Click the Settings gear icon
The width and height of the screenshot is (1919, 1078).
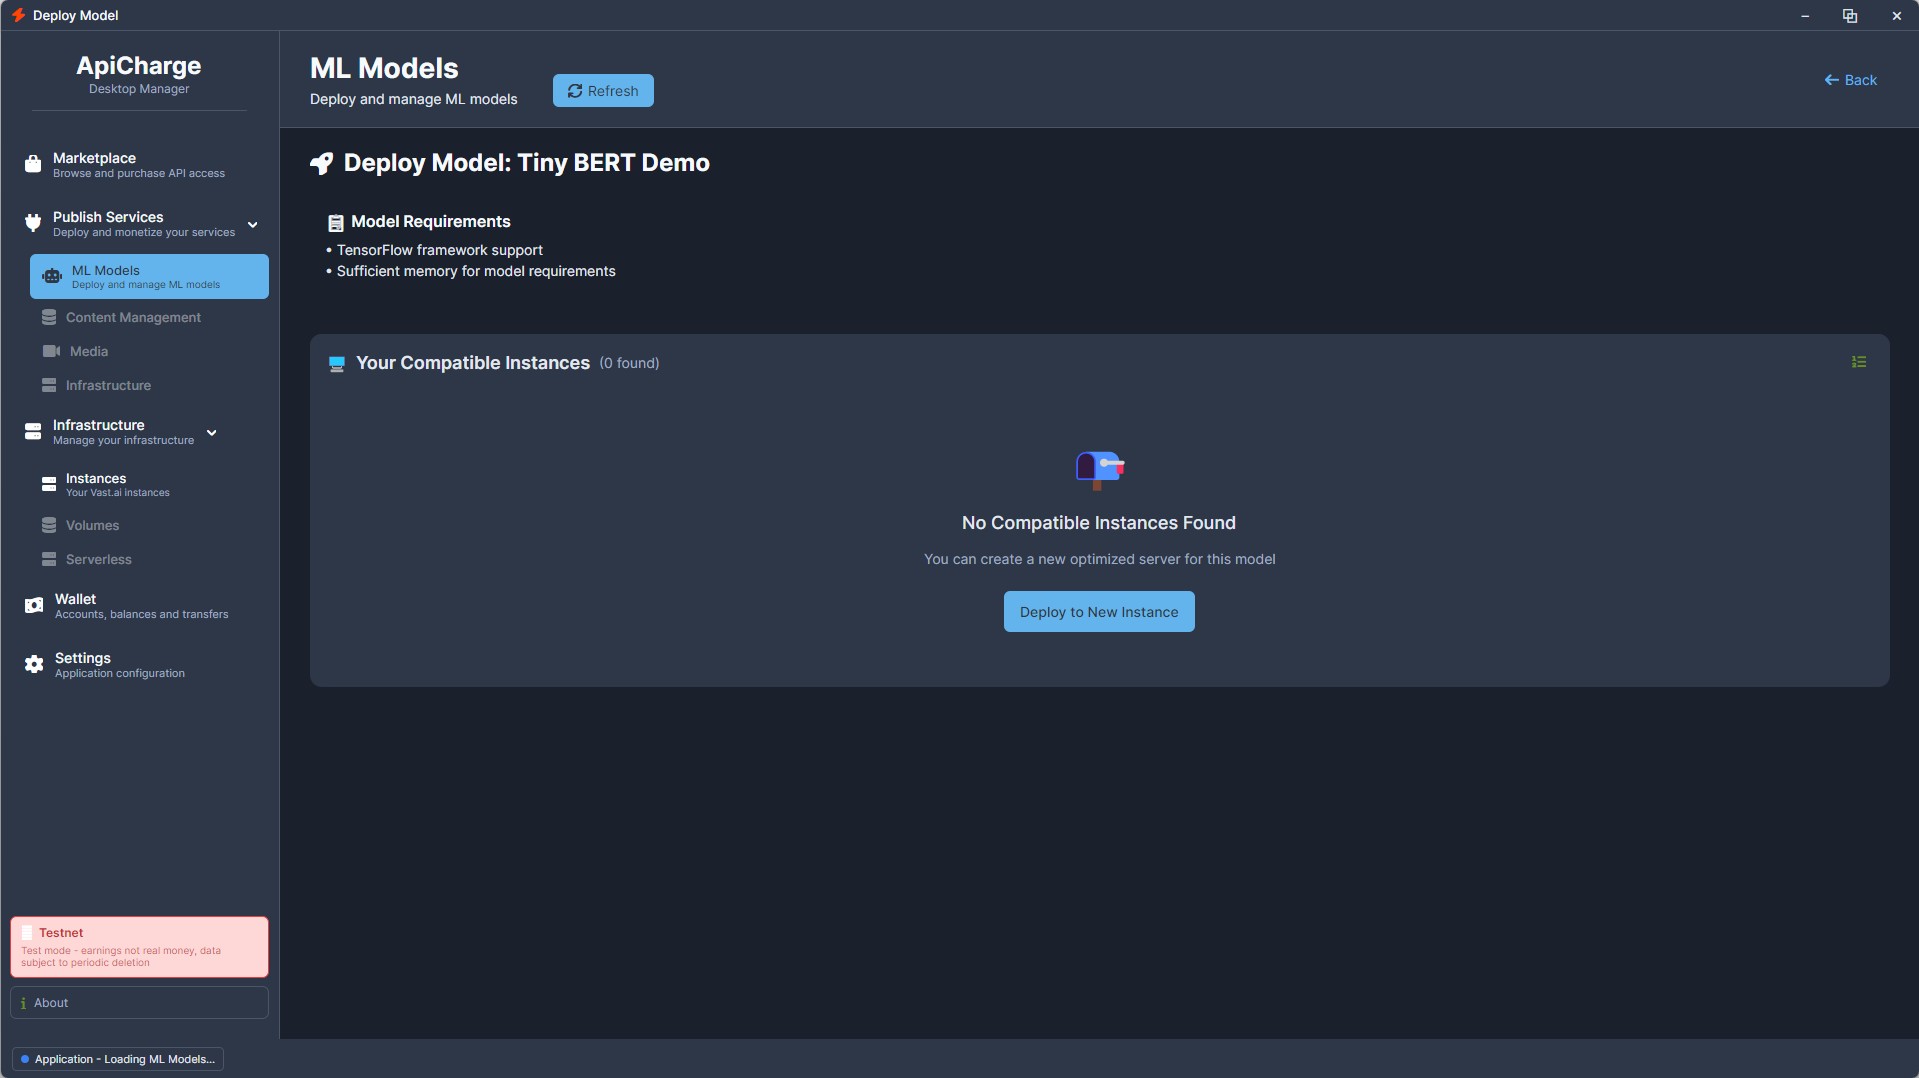point(34,665)
